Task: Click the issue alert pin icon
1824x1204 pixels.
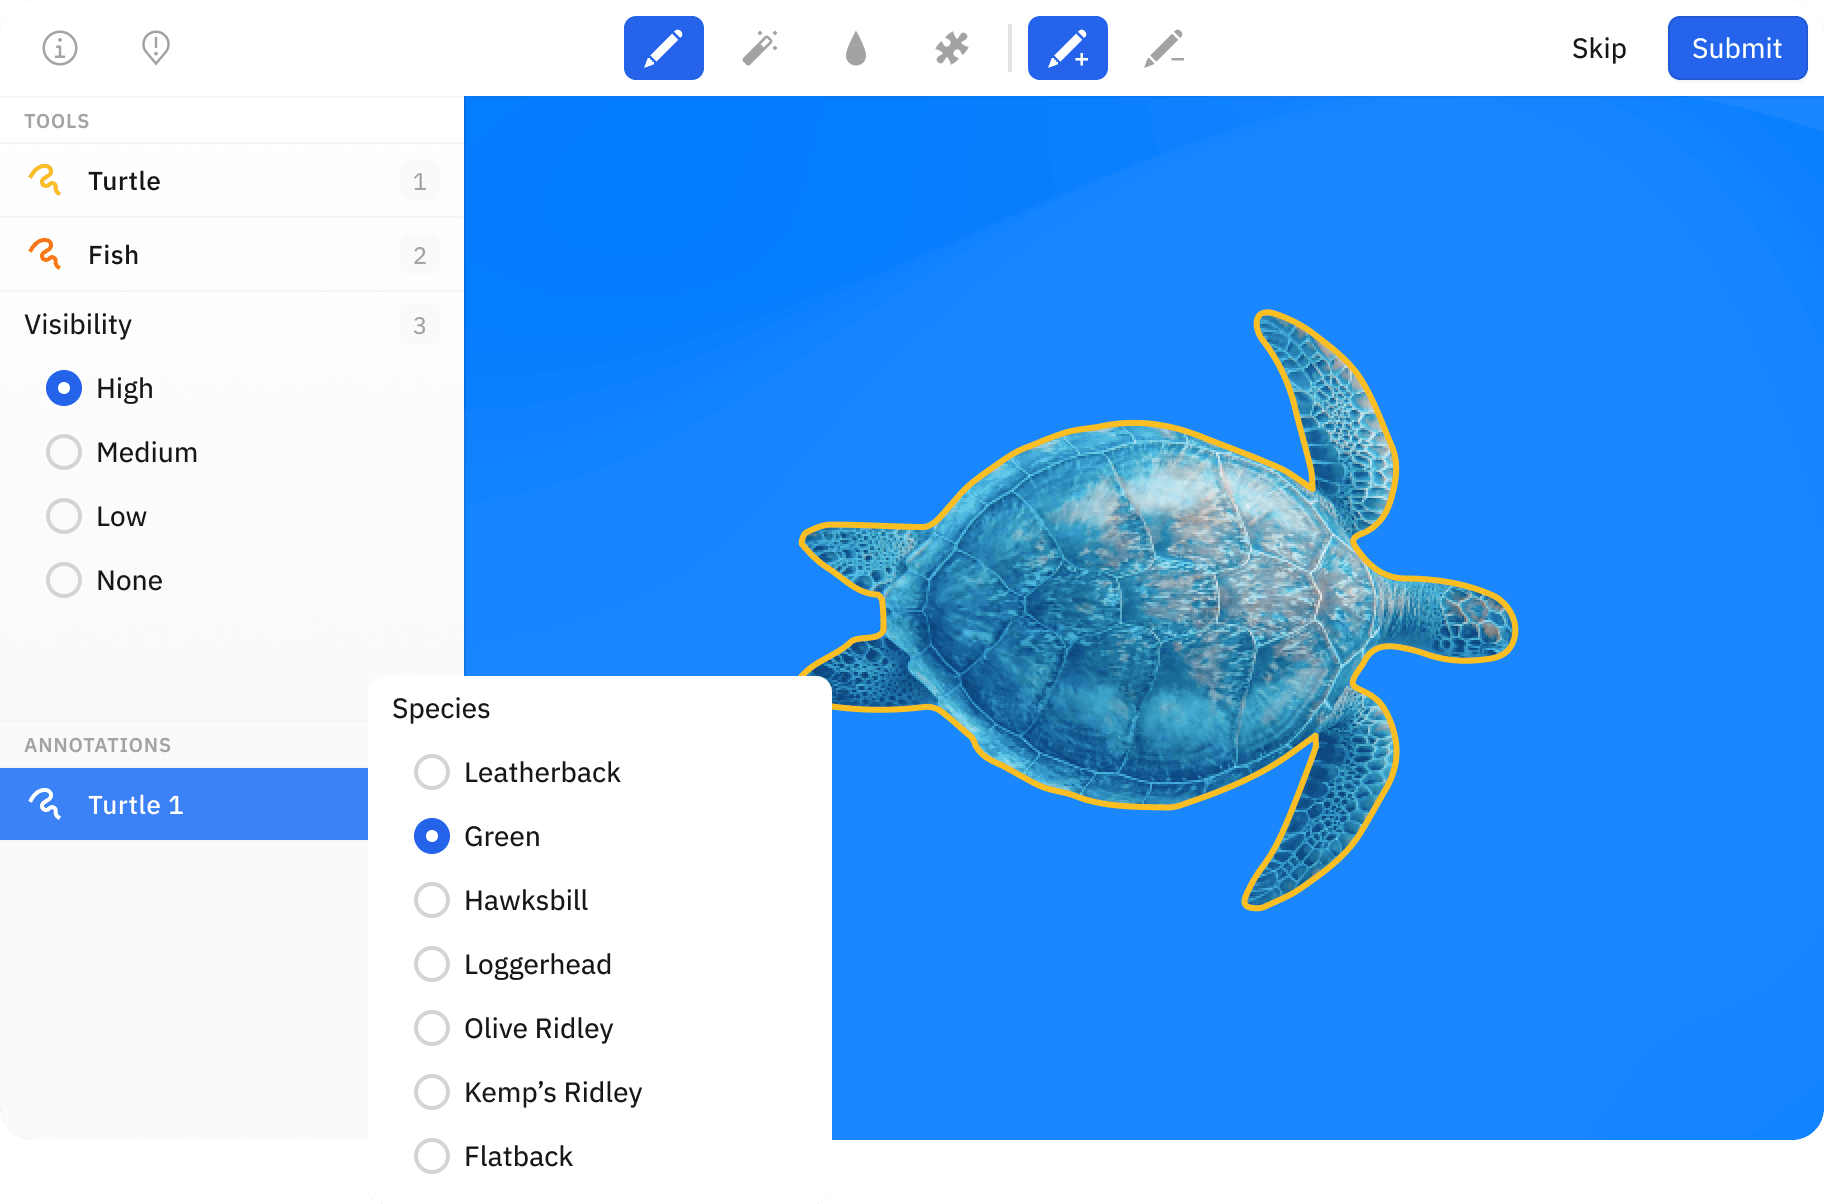Action: [156, 48]
